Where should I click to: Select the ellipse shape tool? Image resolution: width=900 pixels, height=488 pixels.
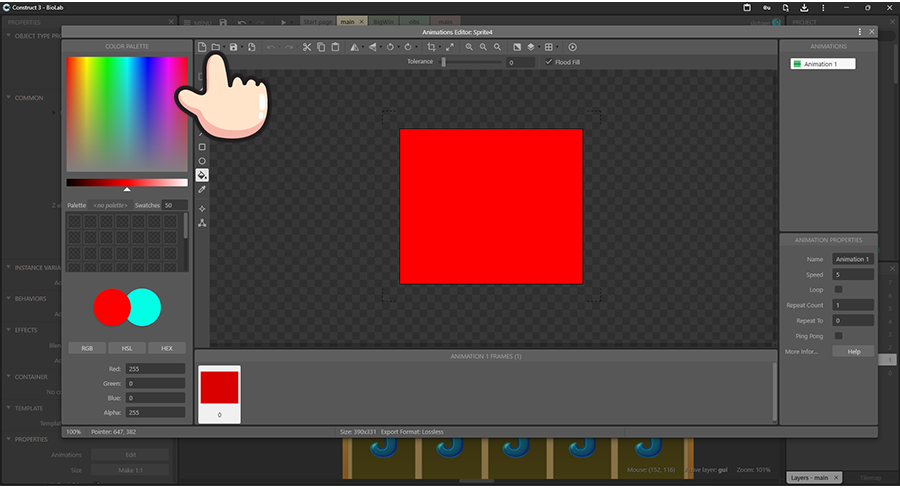[x=202, y=161]
